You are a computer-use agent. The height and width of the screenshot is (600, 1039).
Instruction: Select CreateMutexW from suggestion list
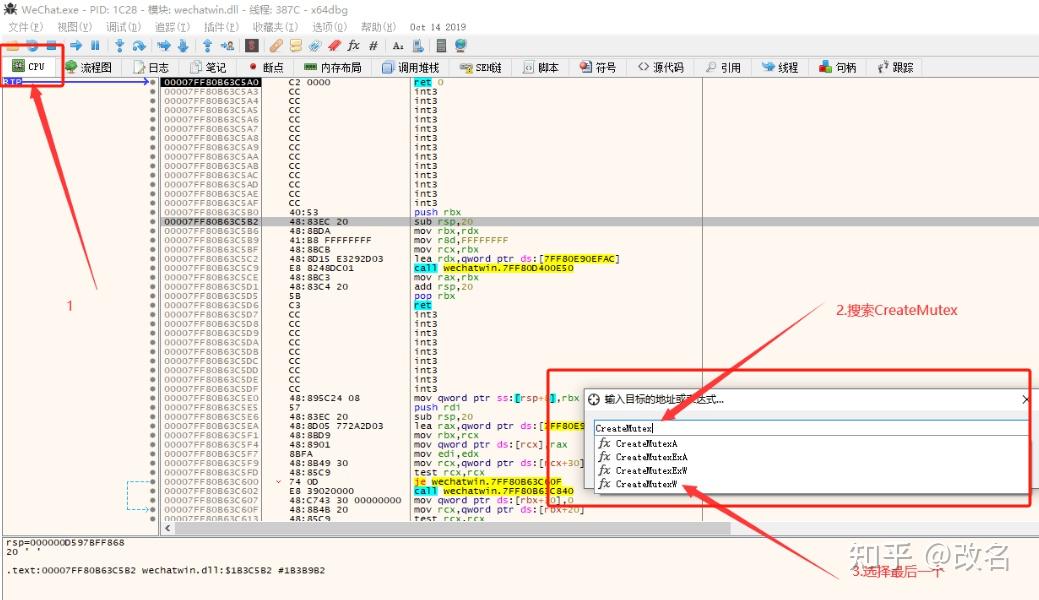click(638, 484)
